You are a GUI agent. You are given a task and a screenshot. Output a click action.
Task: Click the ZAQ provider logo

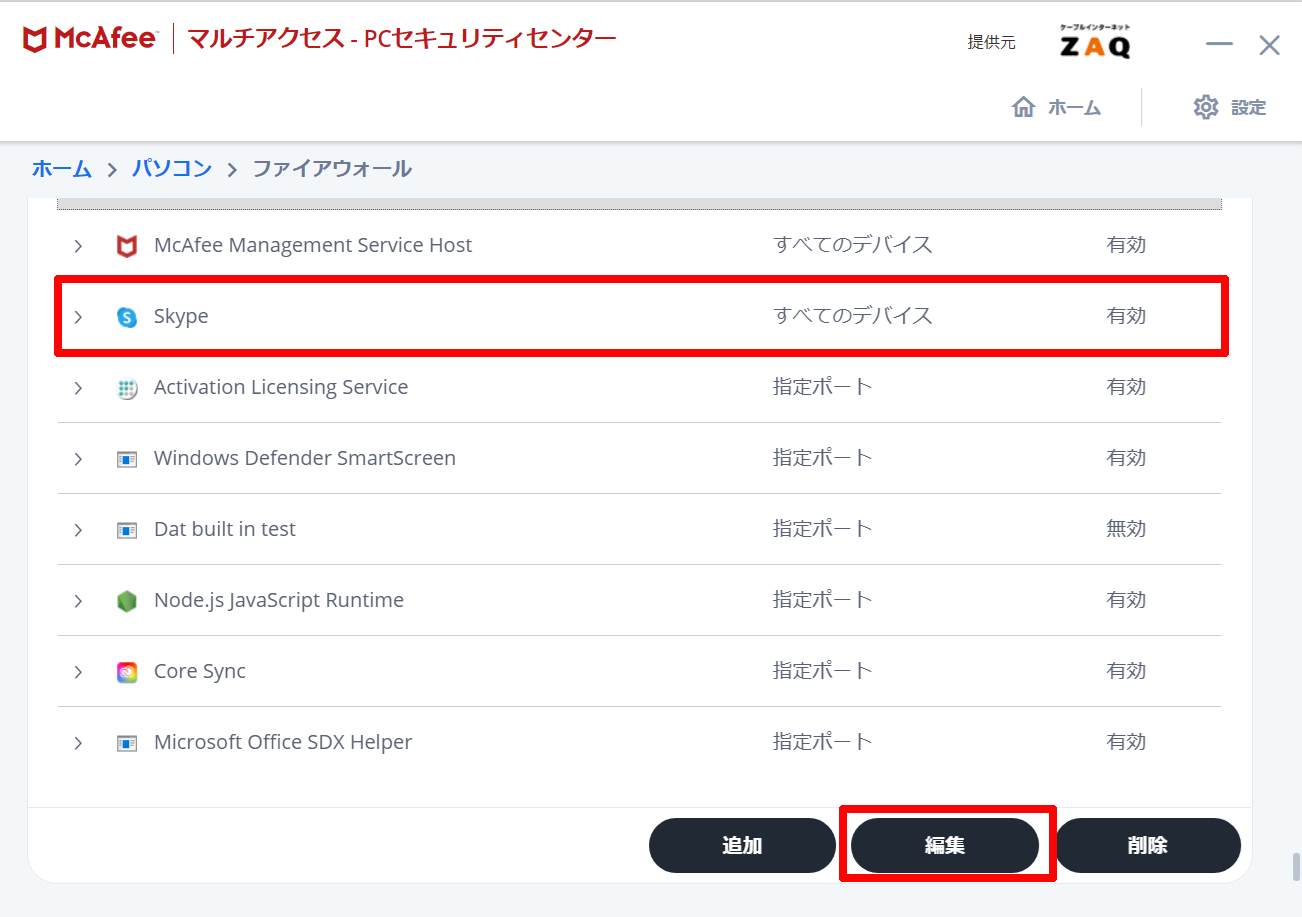tap(1095, 42)
